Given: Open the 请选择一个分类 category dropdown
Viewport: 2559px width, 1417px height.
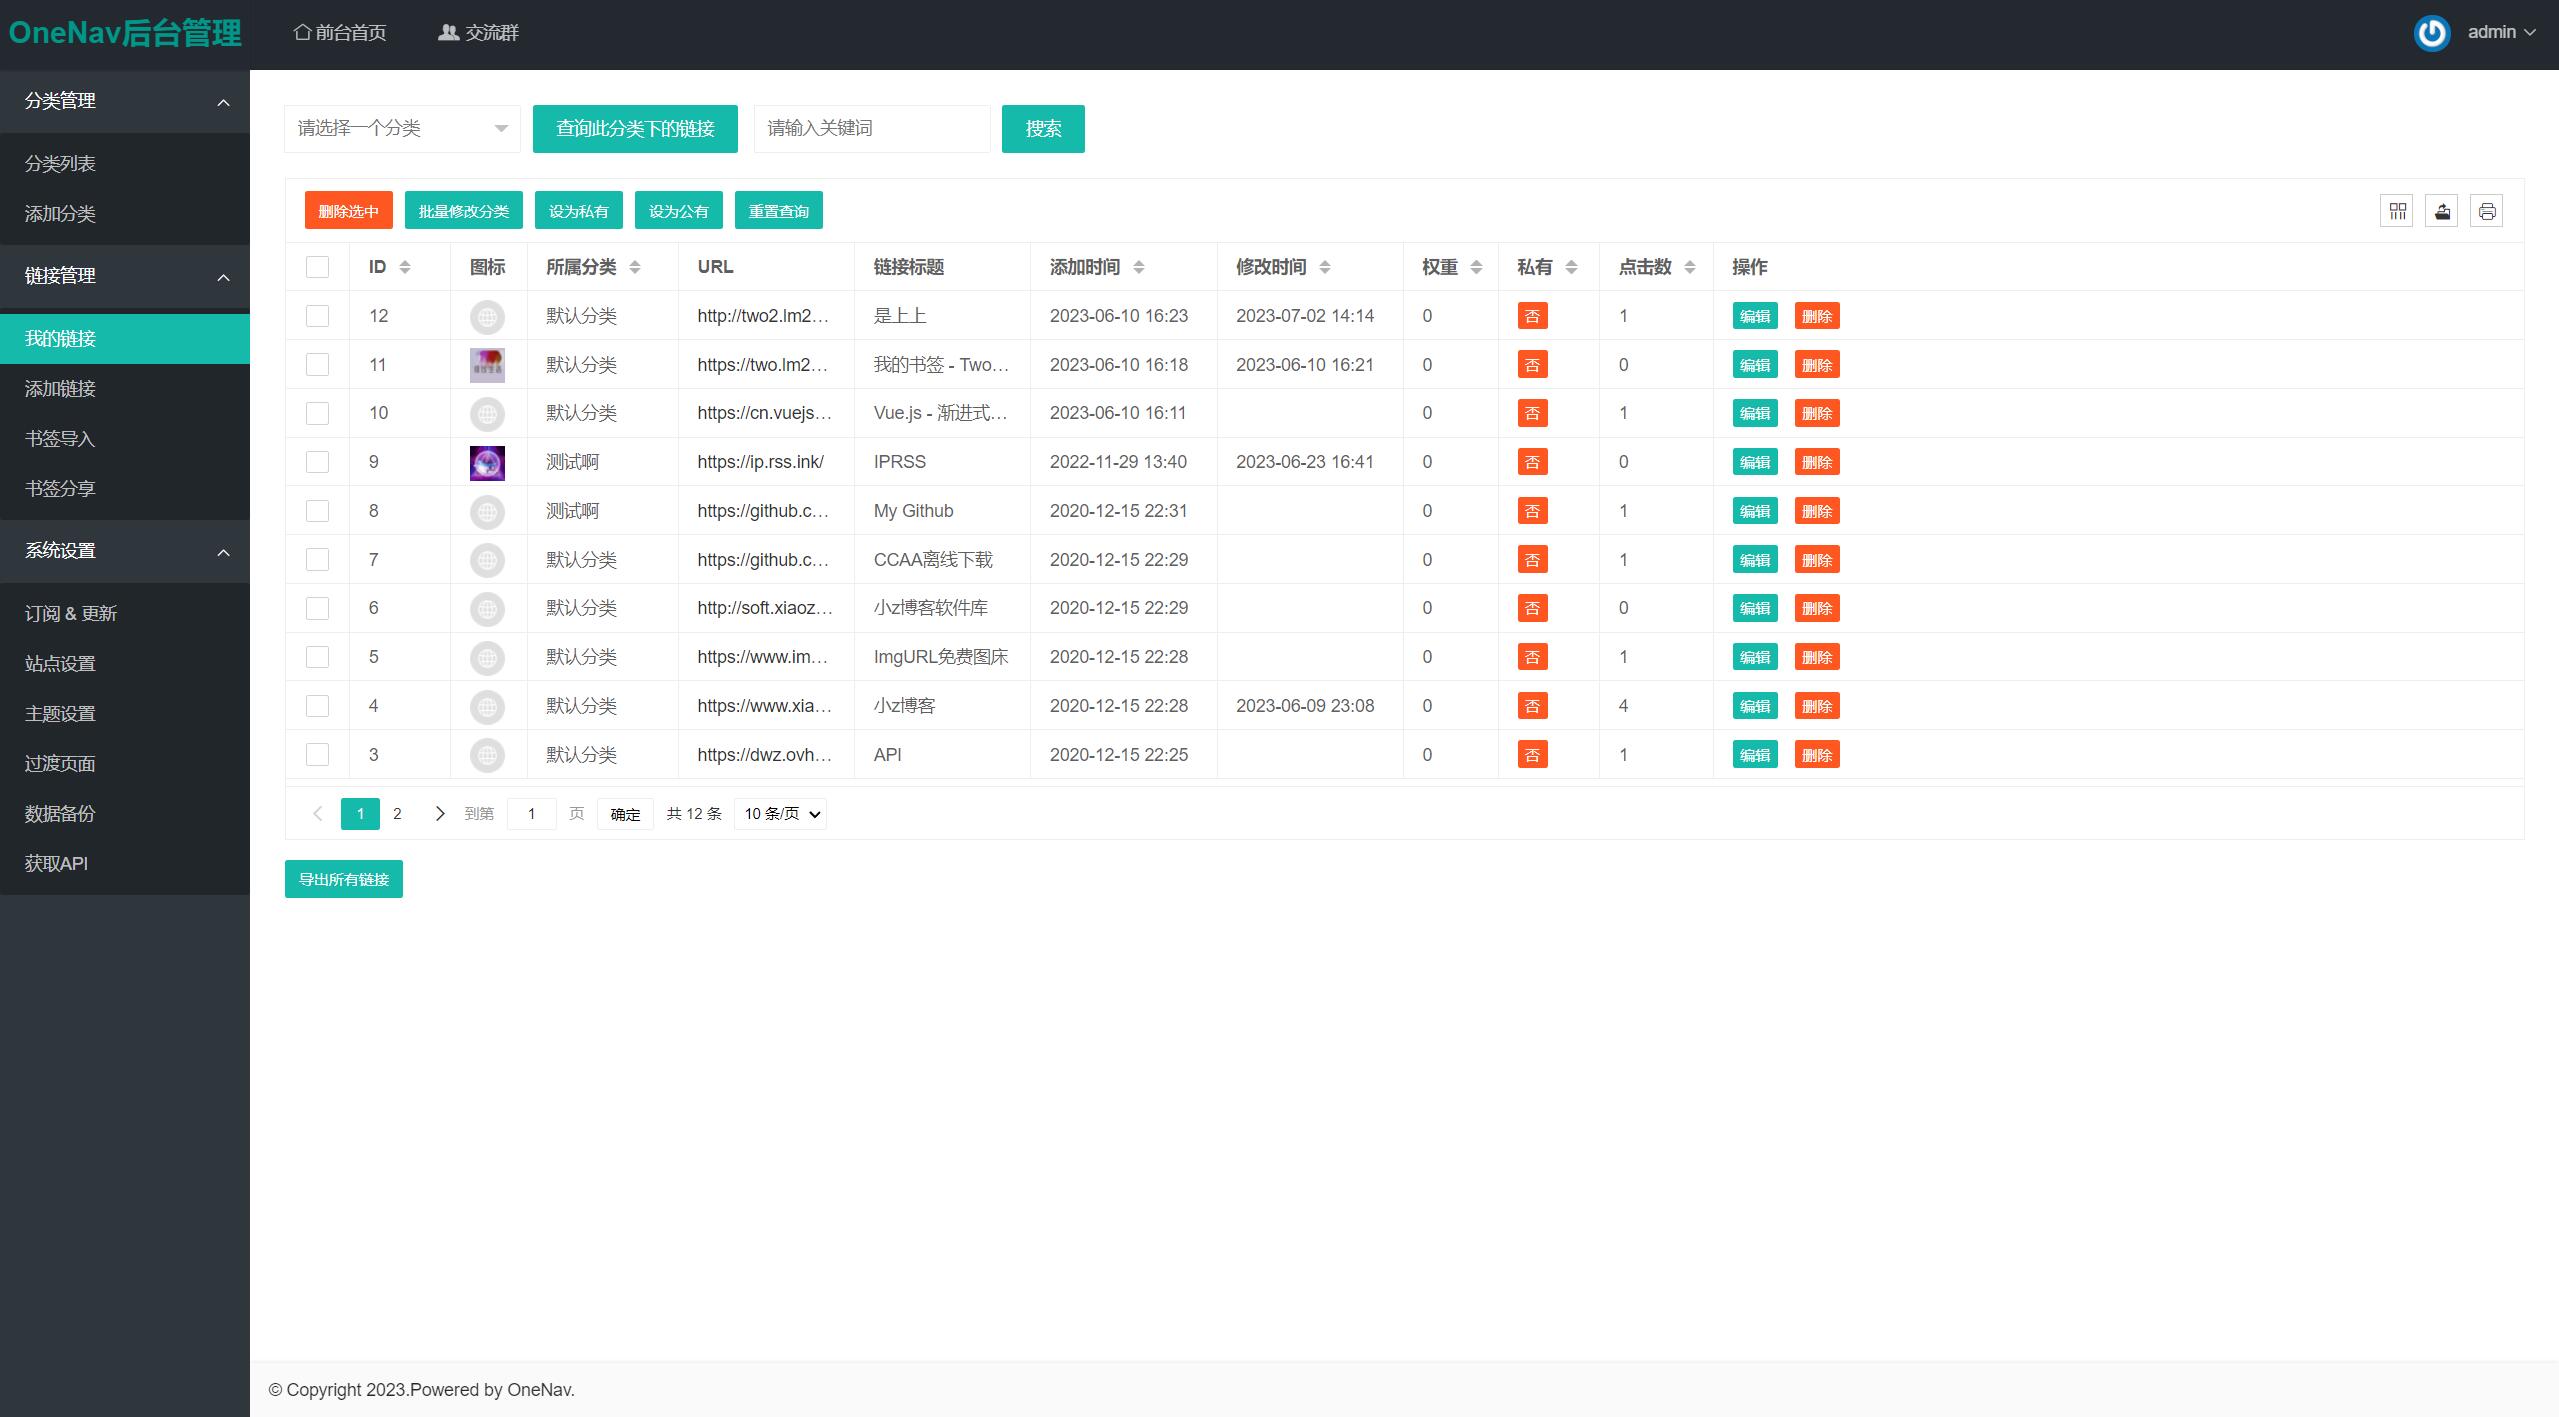Looking at the screenshot, I should coord(402,129).
